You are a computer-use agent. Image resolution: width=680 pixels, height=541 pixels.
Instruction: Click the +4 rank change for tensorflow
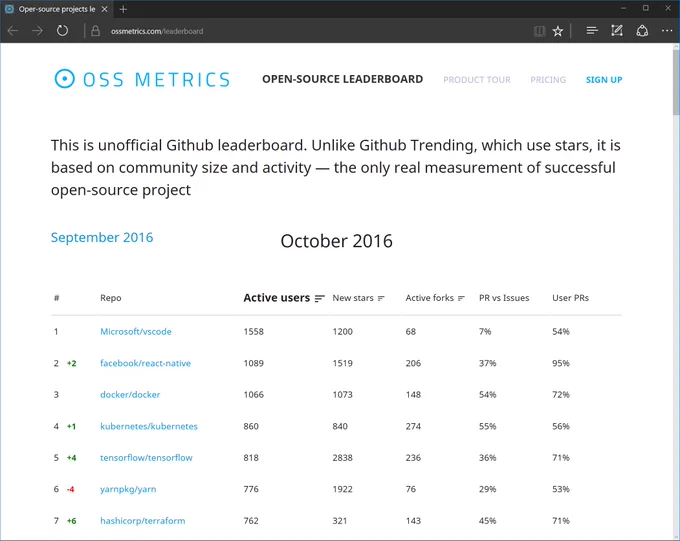pyautogui.click(x=72, y=458)
